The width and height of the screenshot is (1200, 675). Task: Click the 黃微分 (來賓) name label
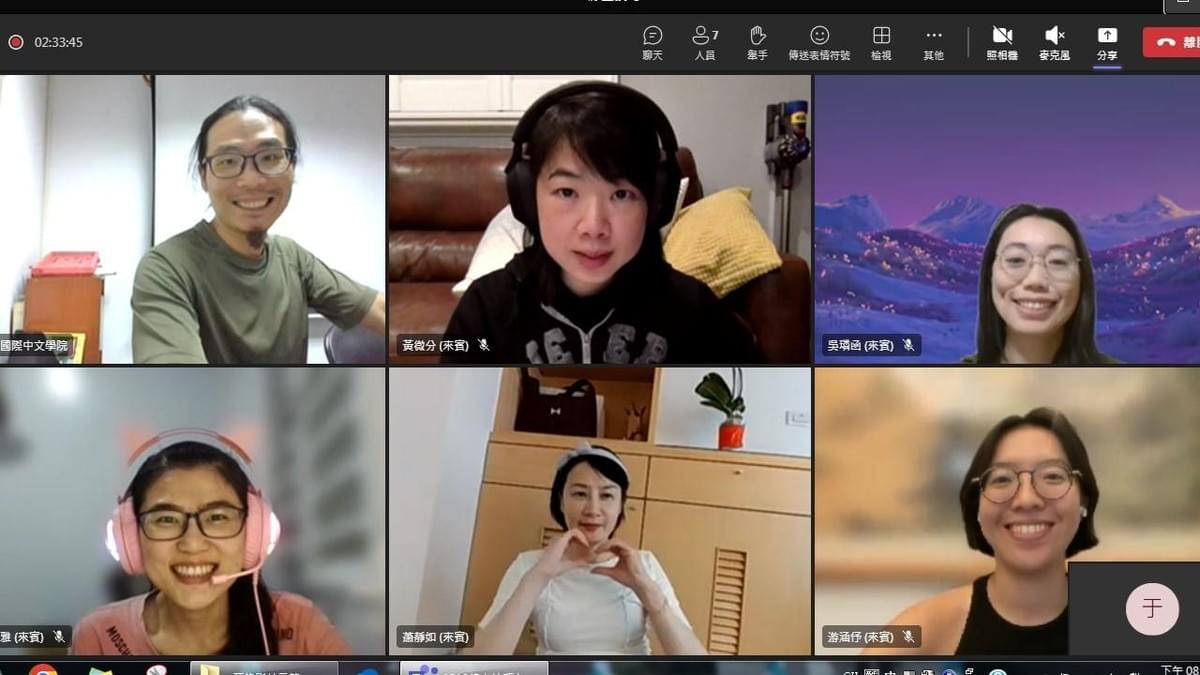pos(435,345)
